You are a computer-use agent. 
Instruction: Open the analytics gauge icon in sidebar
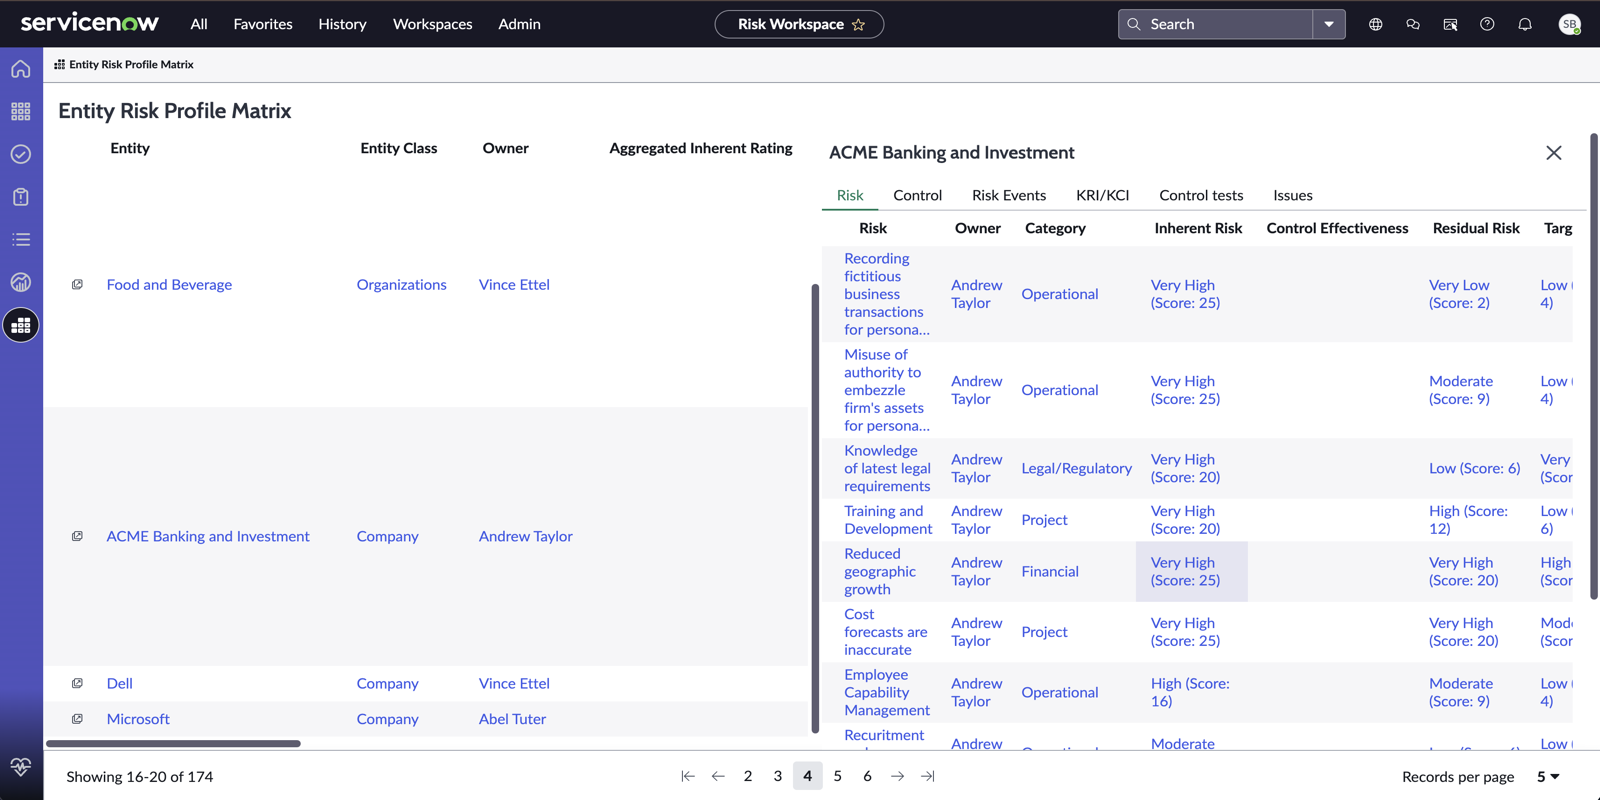click(x=21, y=282)
